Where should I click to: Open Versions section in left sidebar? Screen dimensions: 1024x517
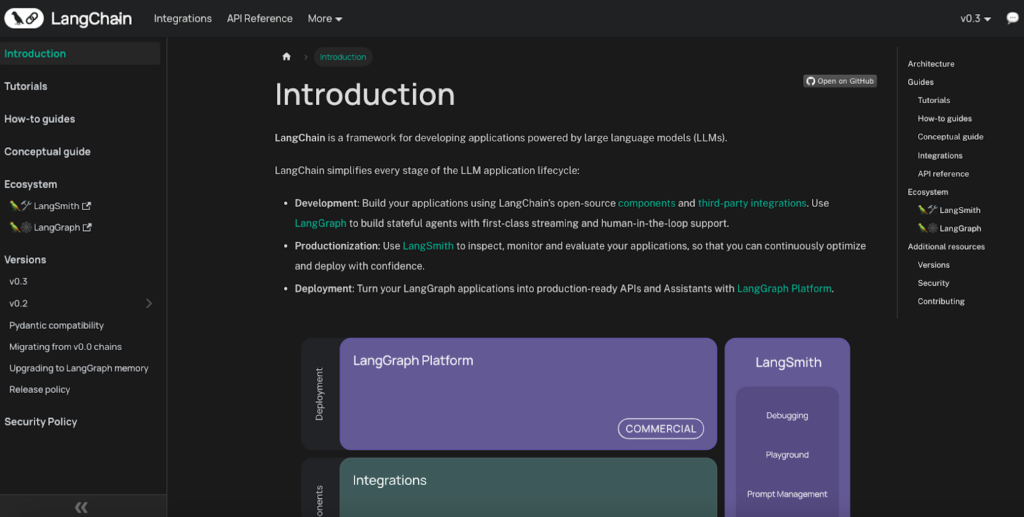tap(25, 259)
